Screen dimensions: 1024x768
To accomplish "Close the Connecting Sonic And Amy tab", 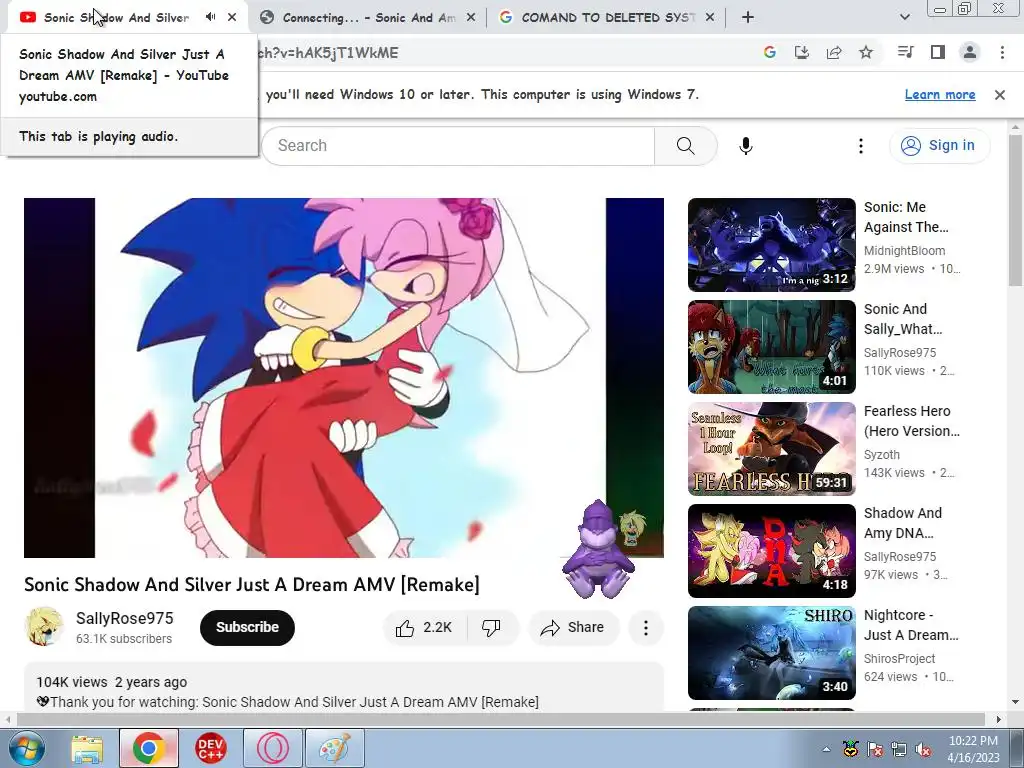I will (471, 18).
